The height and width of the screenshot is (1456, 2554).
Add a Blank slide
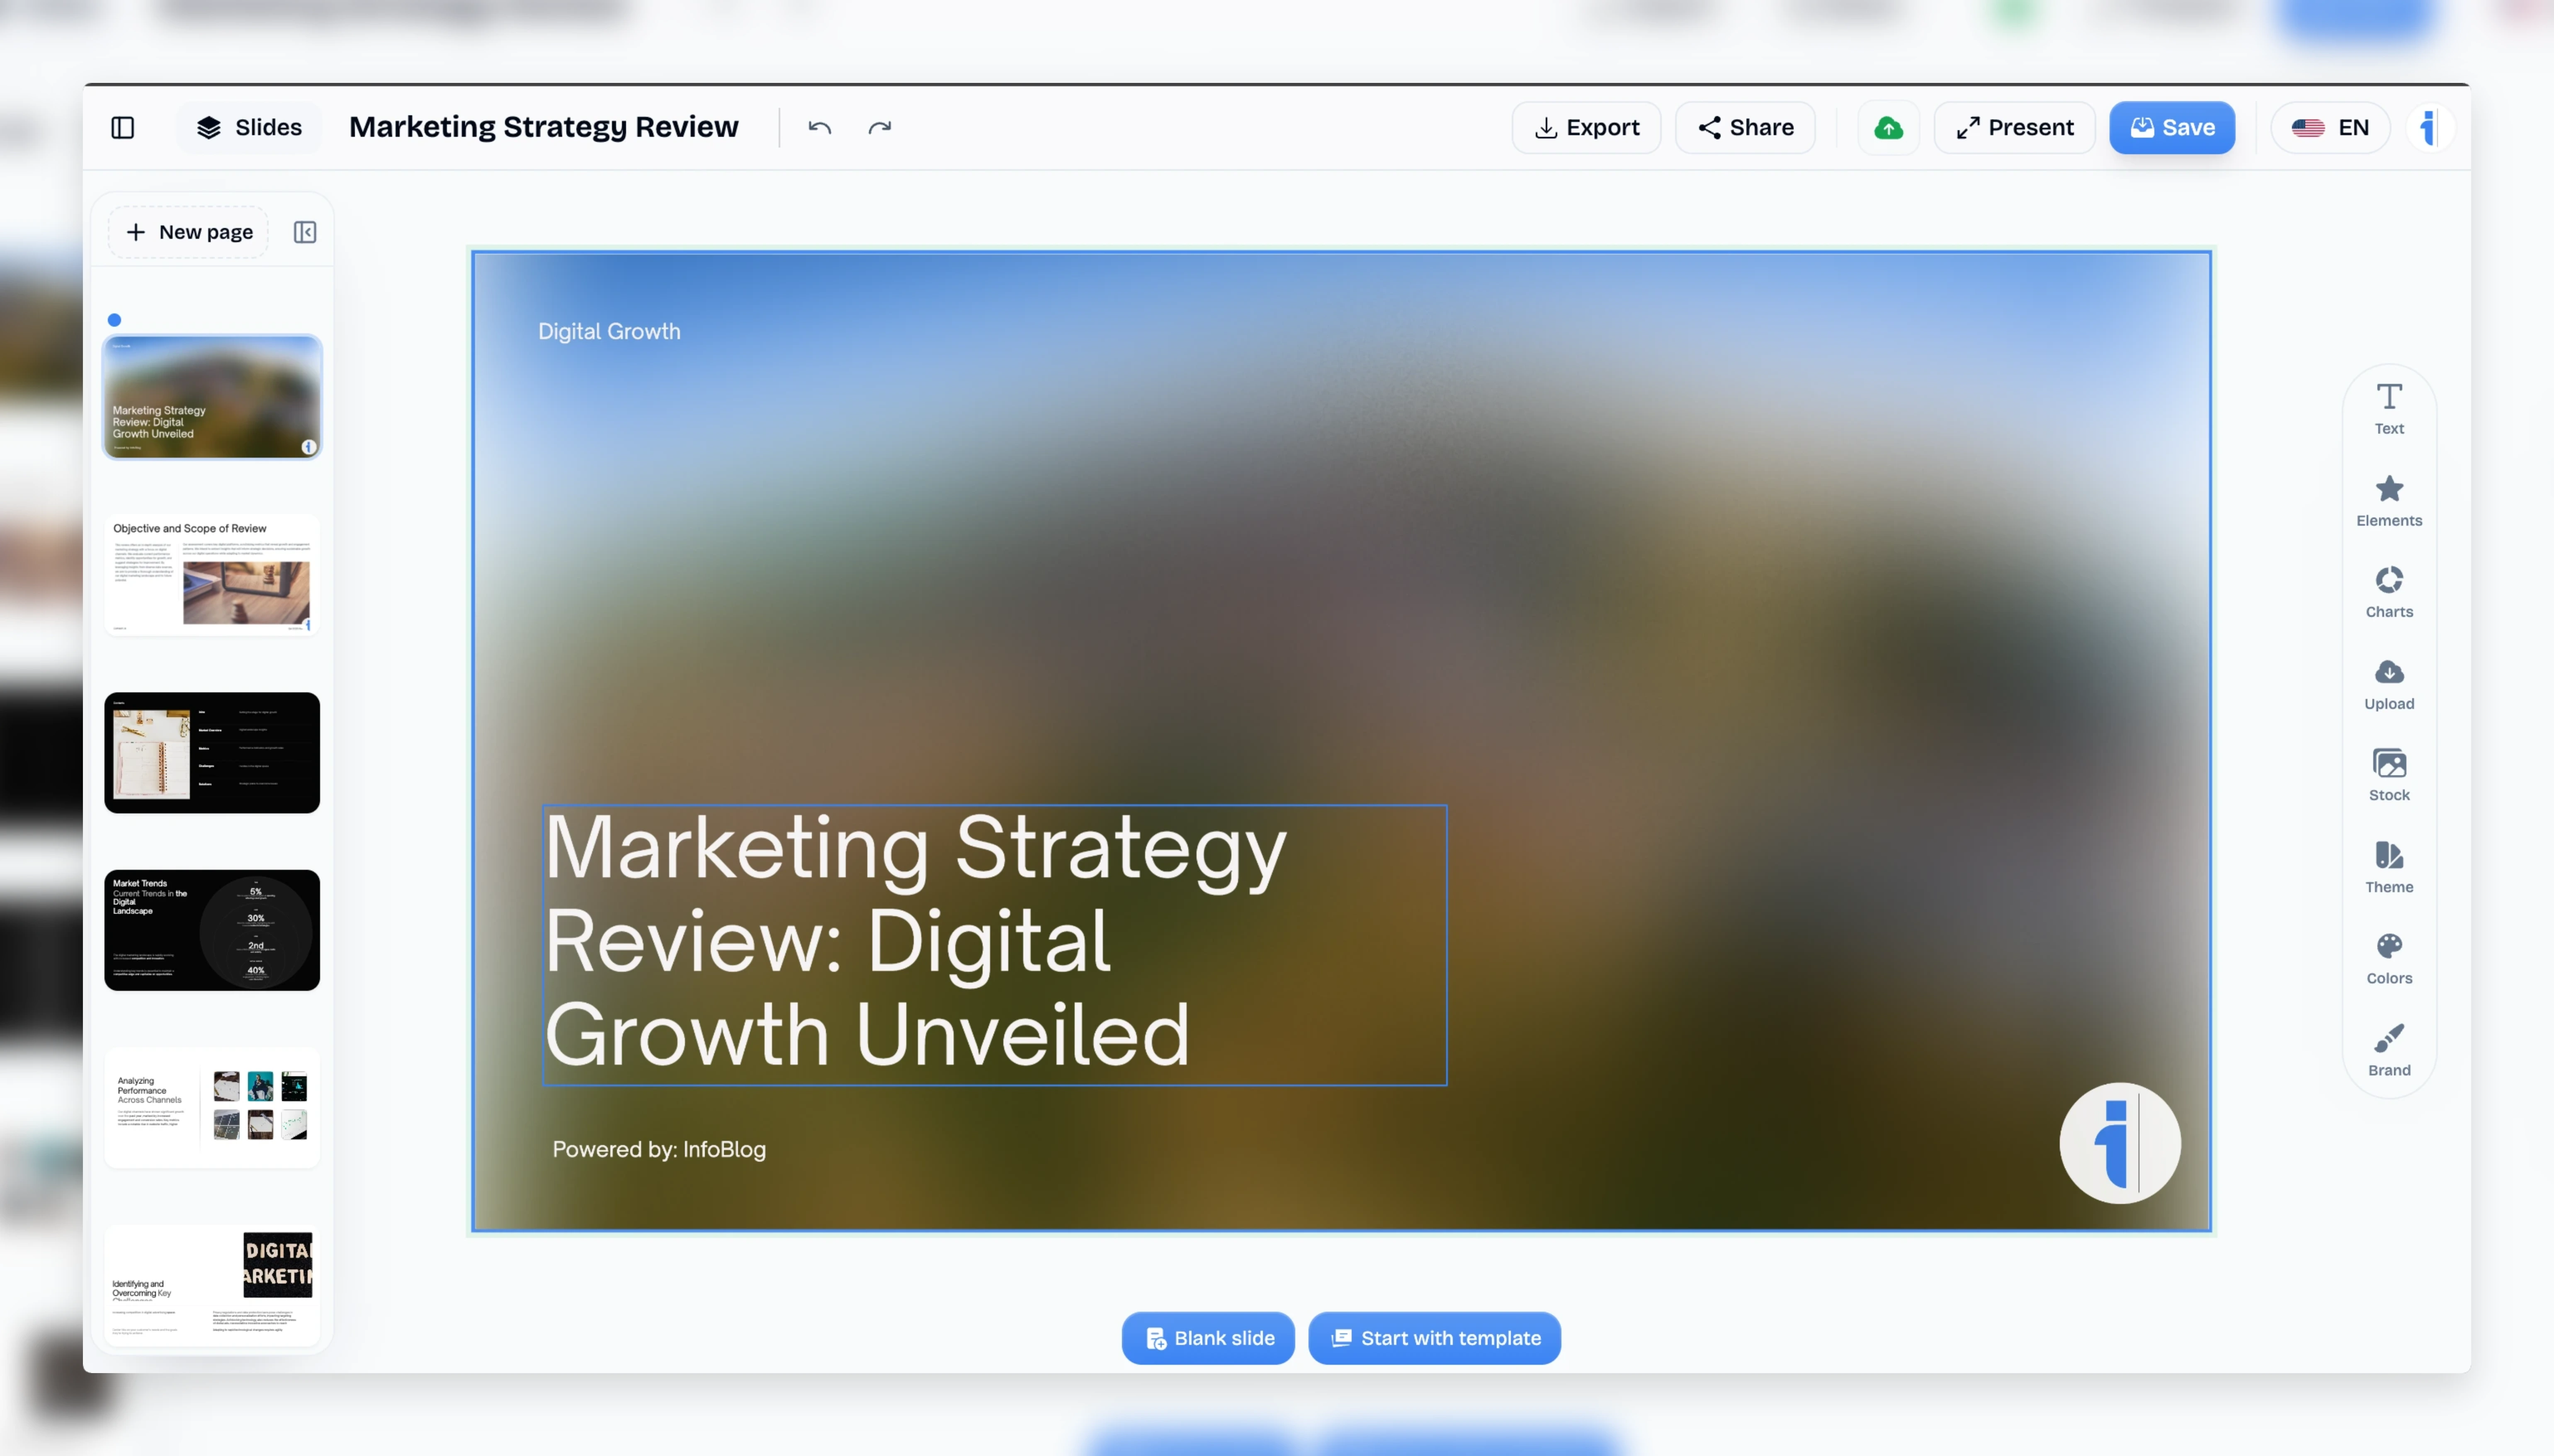tap(1208, 1338)
